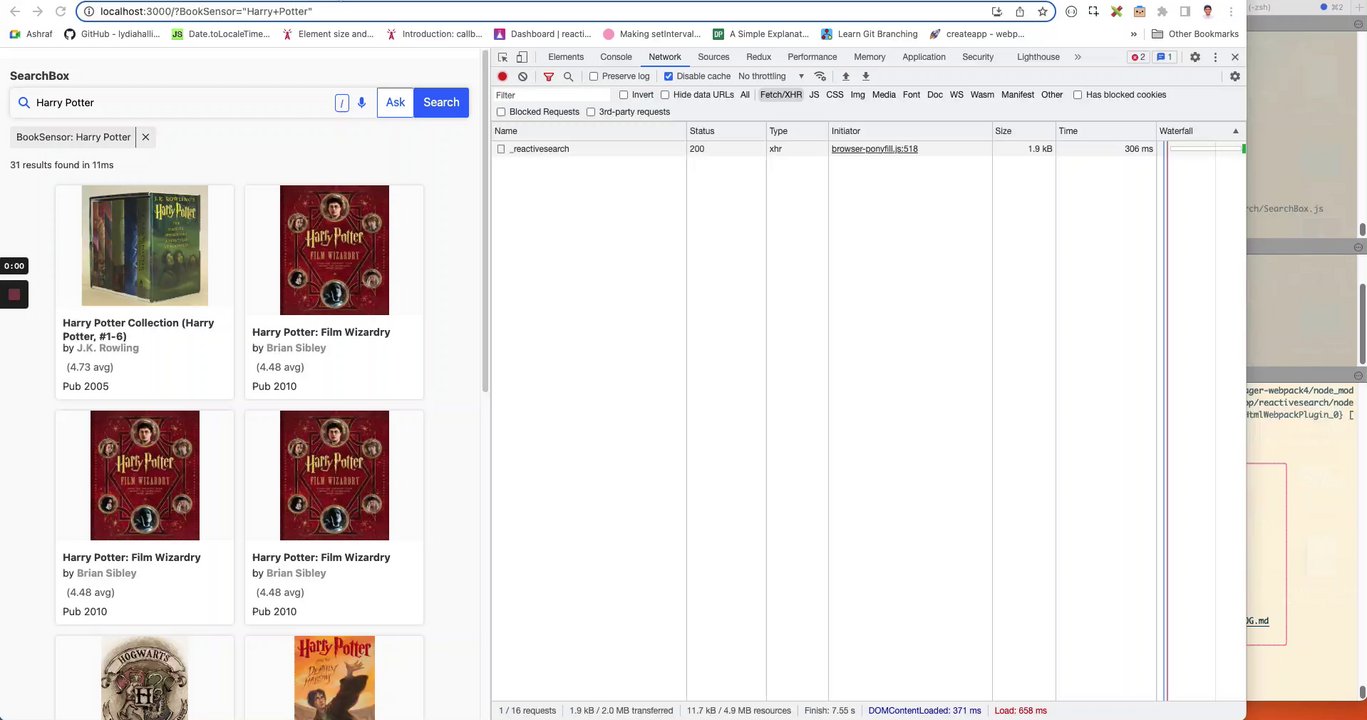Open Learn Git Branching bookmark

pos(869,34)
